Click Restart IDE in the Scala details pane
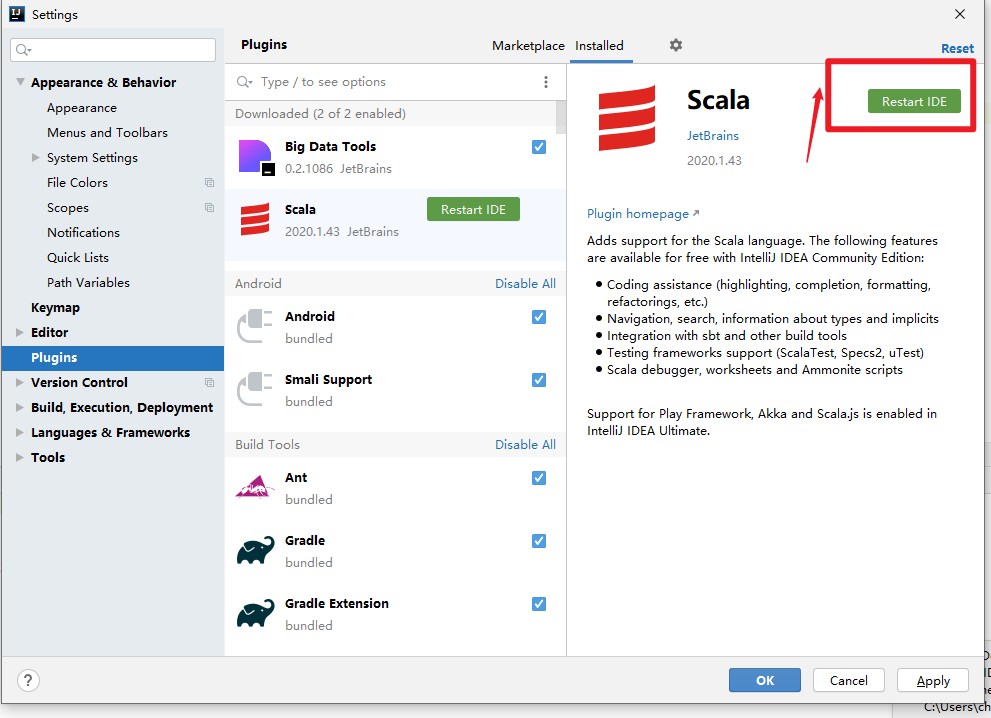The height and width of the screenshot is (718, 991). point(914,101)
